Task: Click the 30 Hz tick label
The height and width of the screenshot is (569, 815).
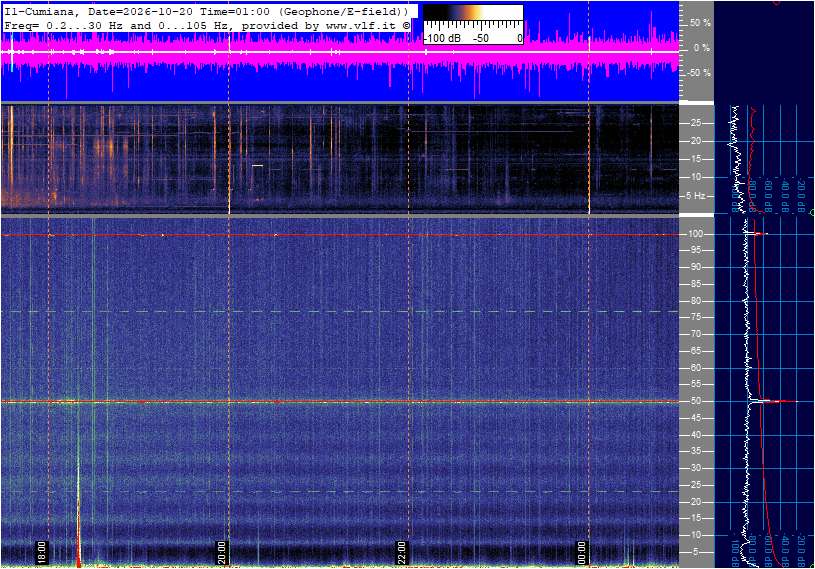Action: 695,468
